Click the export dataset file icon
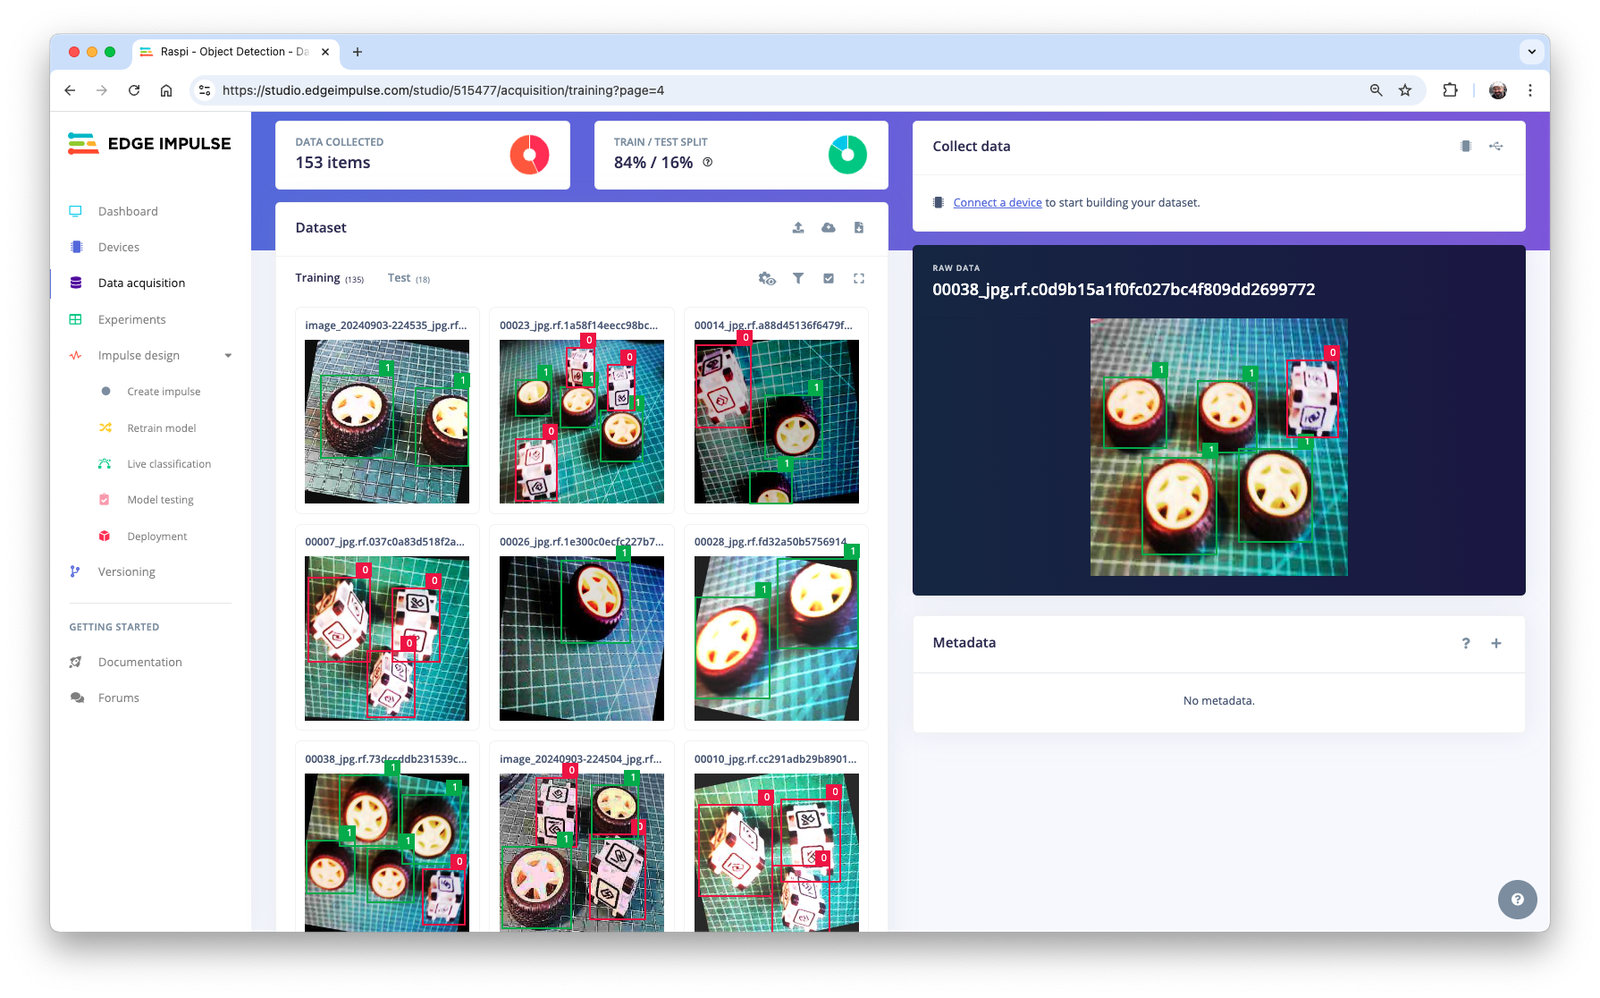 pos(859,228)
